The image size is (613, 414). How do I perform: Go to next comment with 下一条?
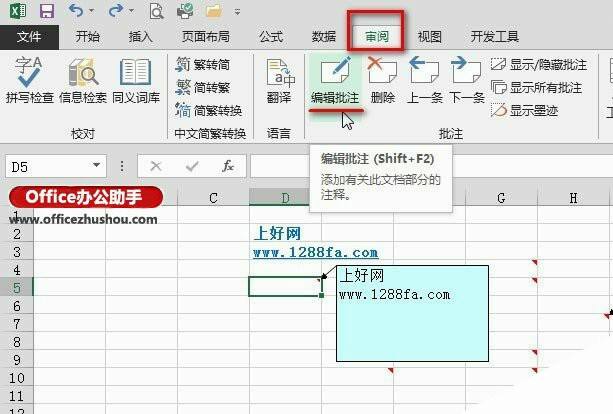[467, 81]
